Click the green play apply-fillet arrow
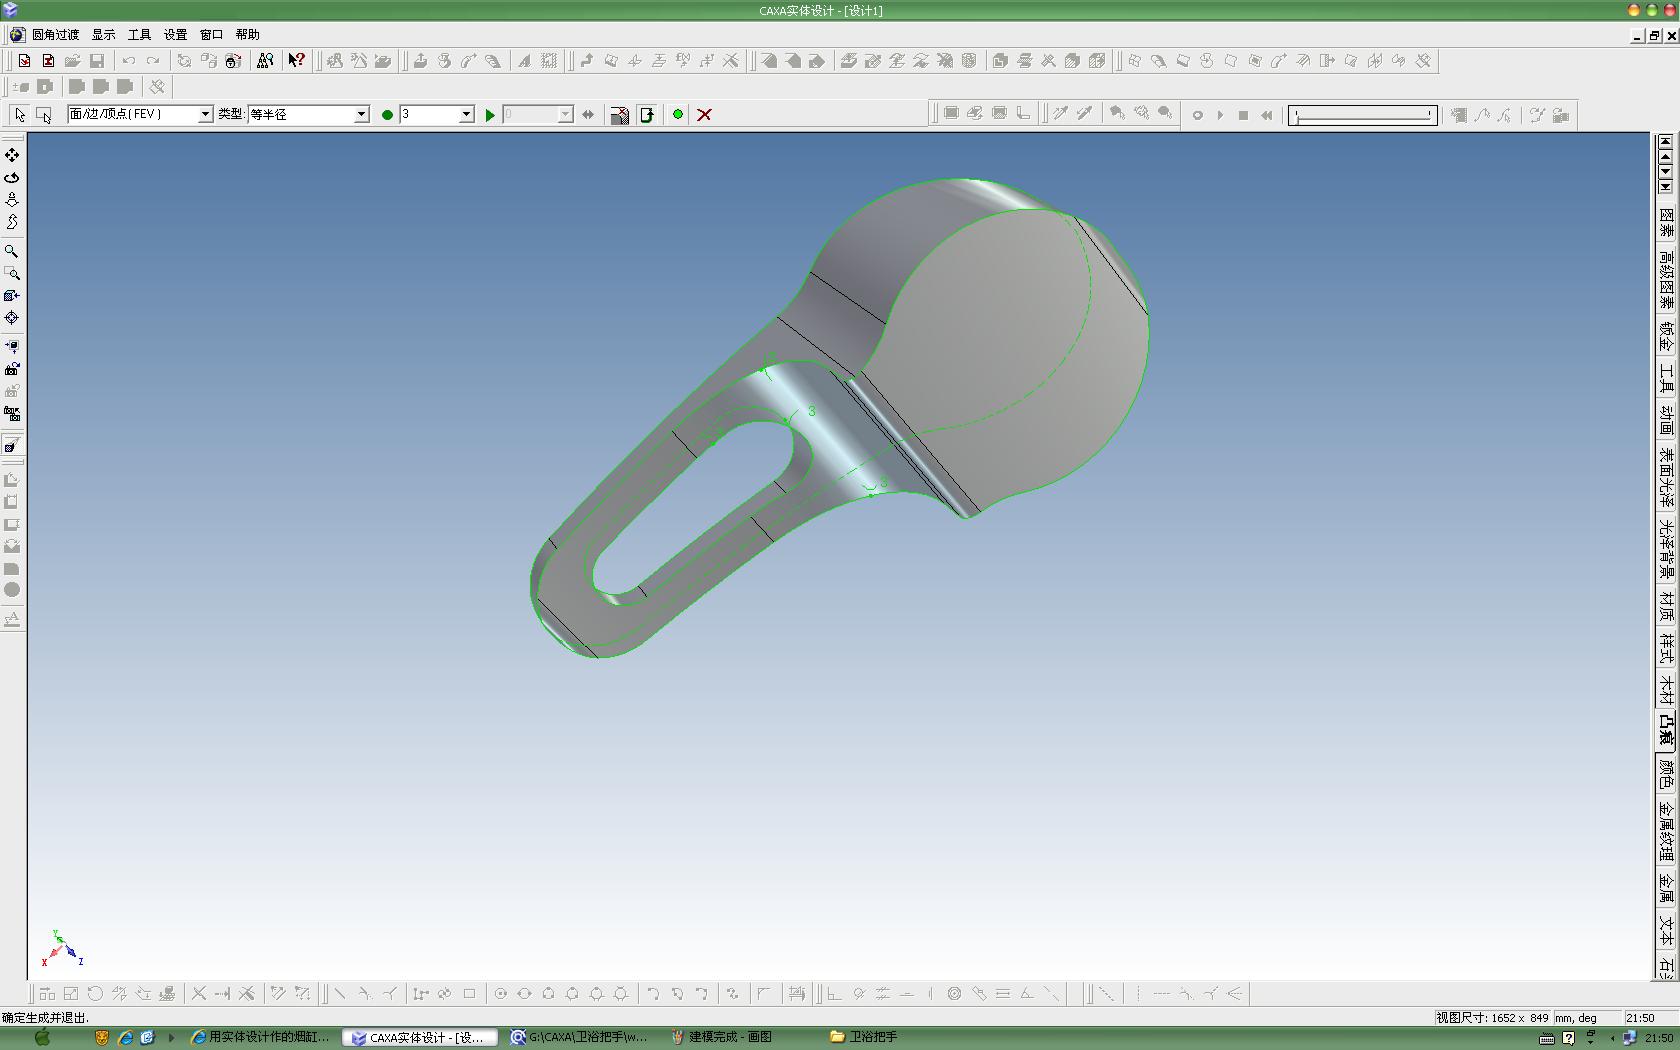The width and height of the screenshot is (1680, 1050). tap(490, 115)
